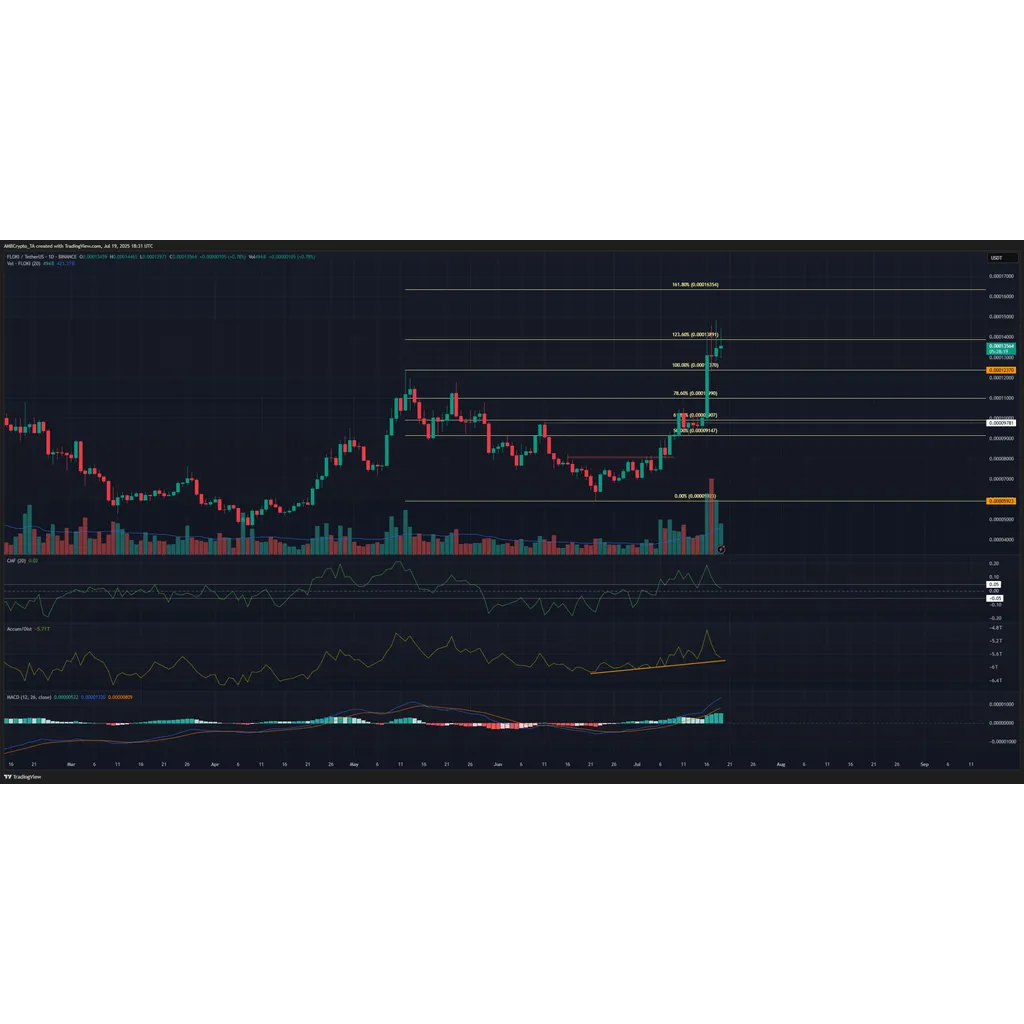Click the -6.4T Accum/Dist axis label

click(x=997, y=680)
